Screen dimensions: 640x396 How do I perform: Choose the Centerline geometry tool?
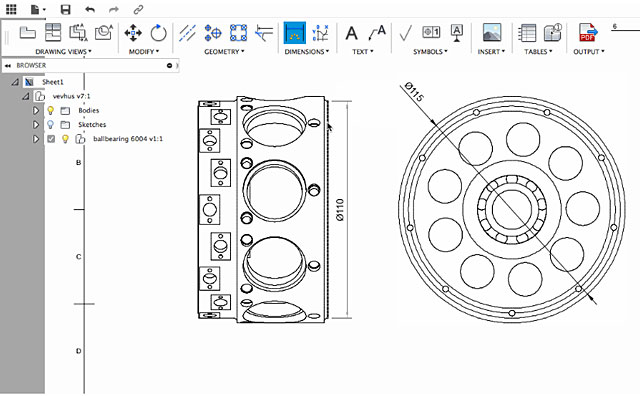pos(187,33)
